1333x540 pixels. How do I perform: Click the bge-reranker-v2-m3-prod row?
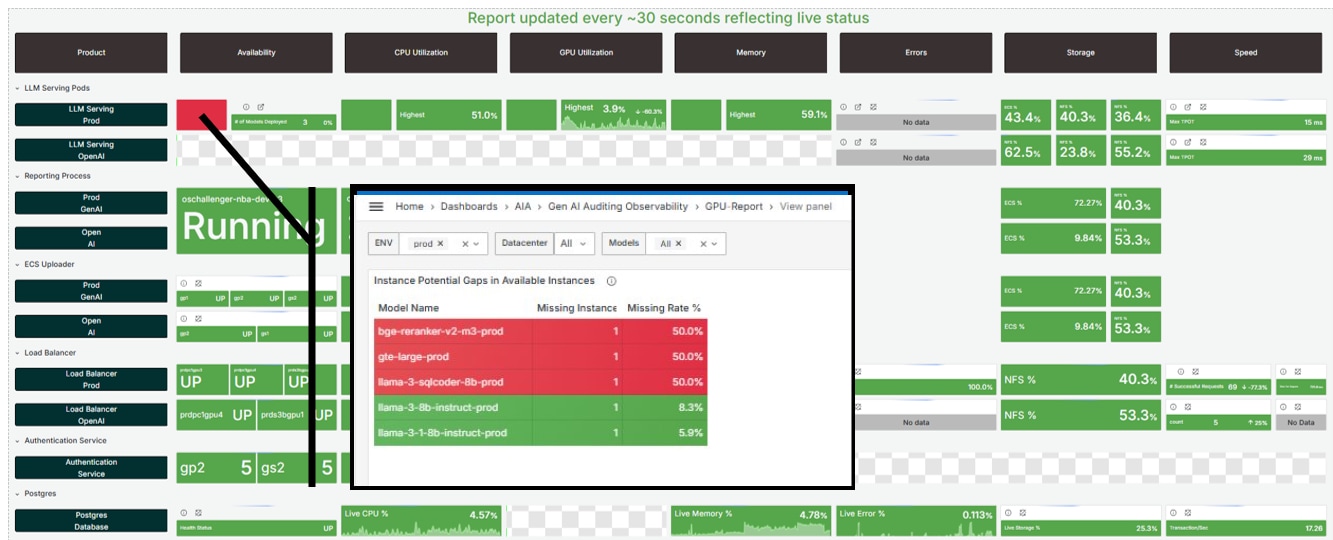click(541, 332)
